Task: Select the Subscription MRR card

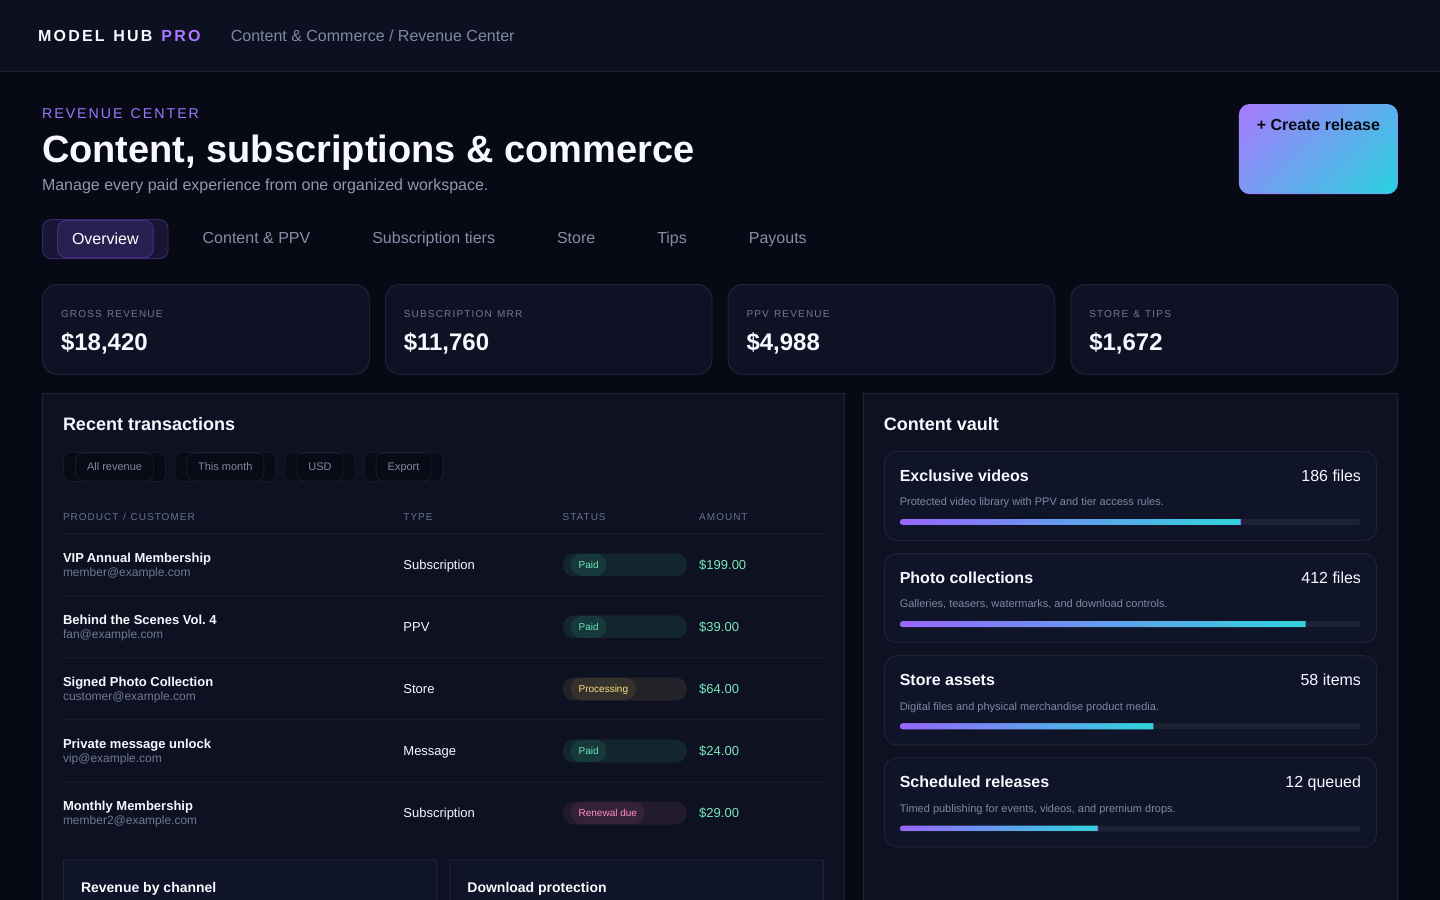Action: pyautogui.click(x=549, y=329)
